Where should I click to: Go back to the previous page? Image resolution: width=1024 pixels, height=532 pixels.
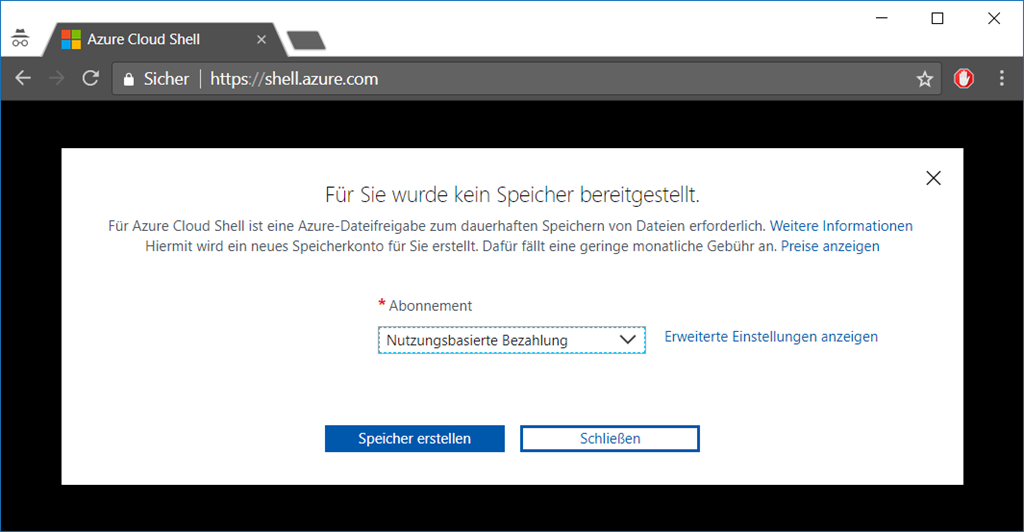23,79
